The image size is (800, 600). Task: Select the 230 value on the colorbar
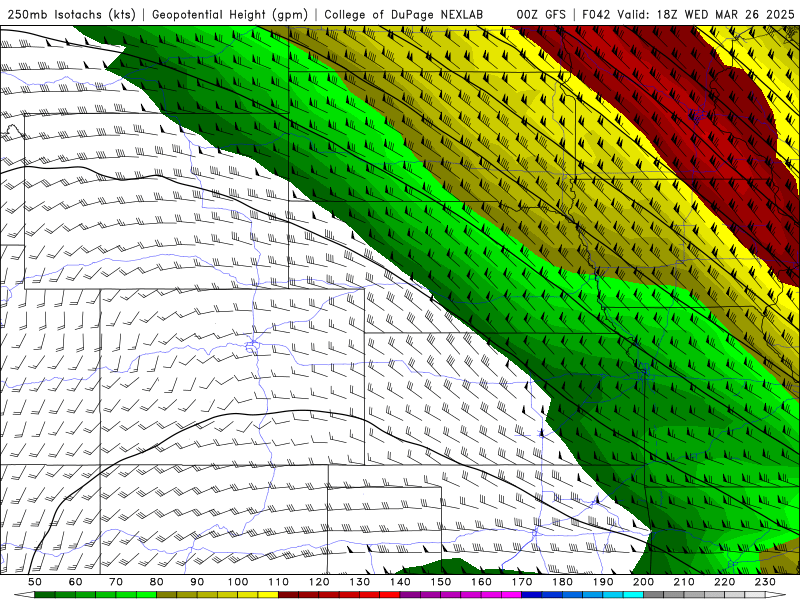tap(765, 582)
